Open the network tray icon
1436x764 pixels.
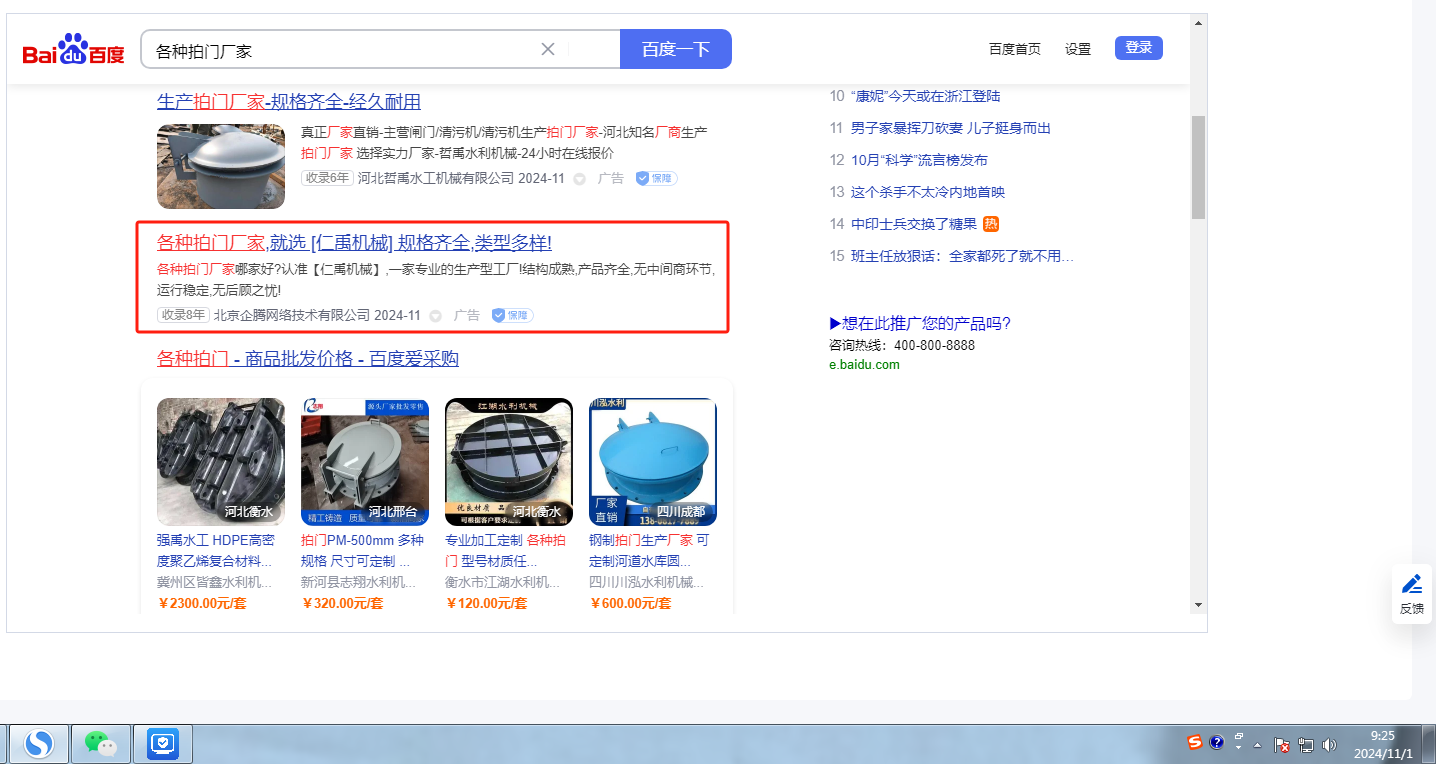pyautogui.click(x=1306, y=744)
